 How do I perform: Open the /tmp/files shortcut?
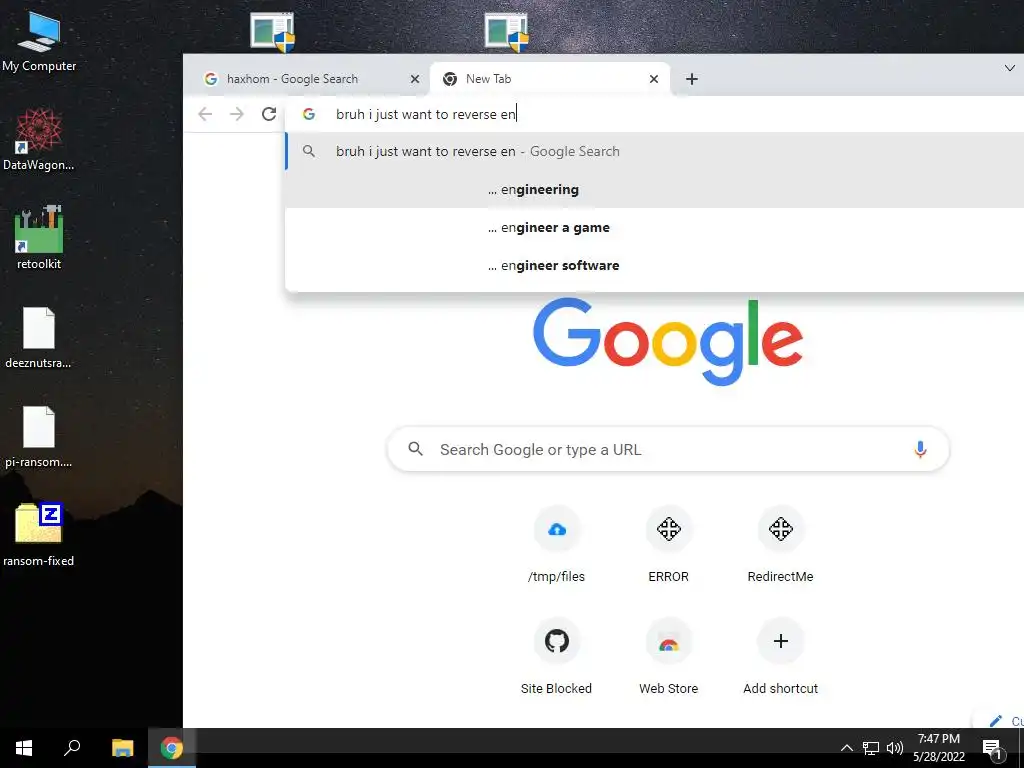pyautogui.click(x=556, y=545)
